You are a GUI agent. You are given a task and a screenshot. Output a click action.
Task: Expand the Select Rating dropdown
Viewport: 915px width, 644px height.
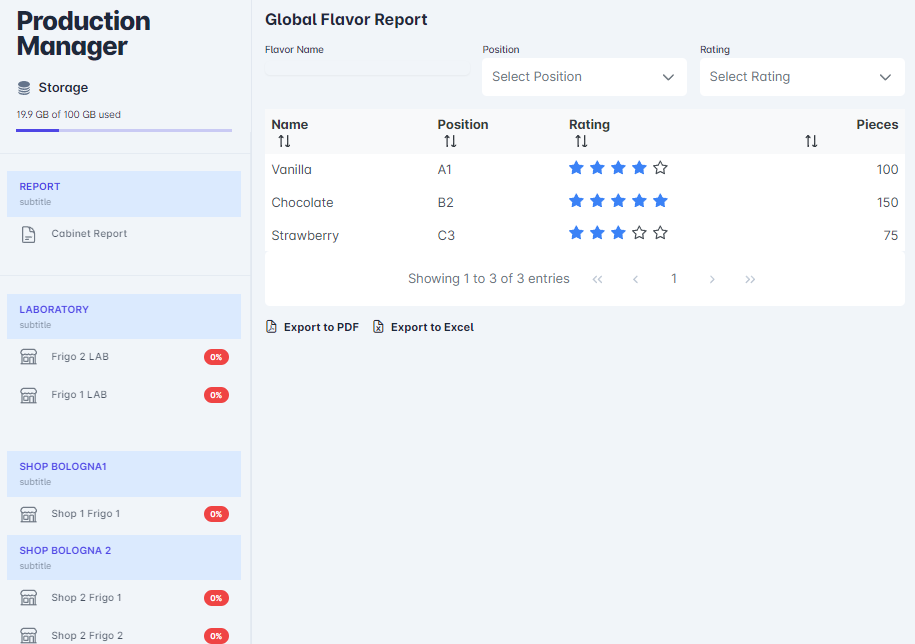[x=801, y=77]
